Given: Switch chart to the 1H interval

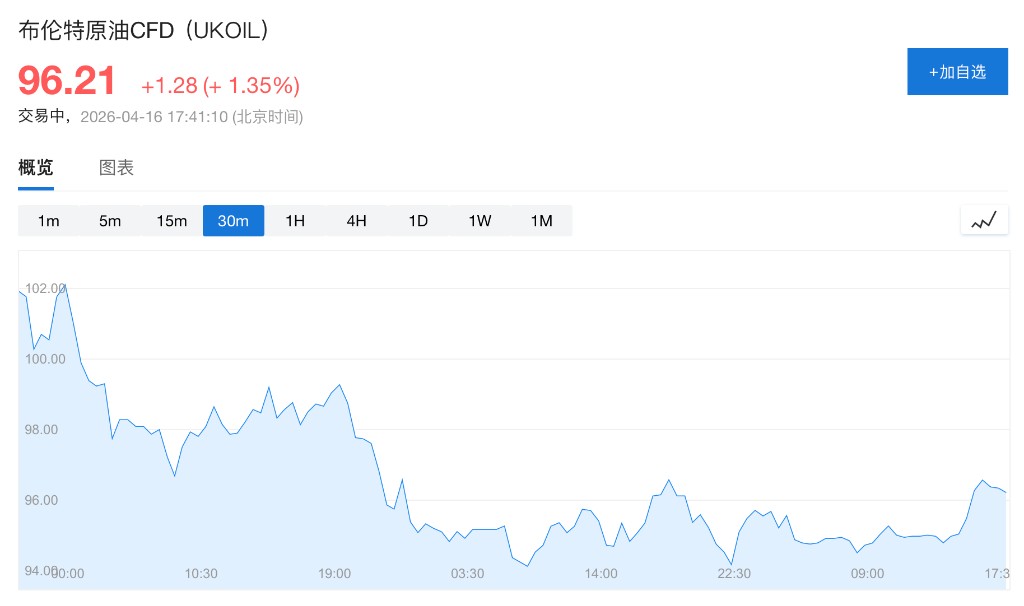Looking at the screenshot, I should 295,221.
